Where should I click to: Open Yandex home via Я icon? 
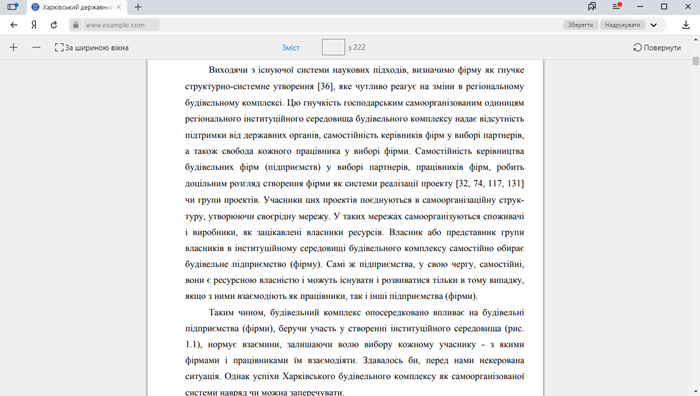tap(34, 25)
